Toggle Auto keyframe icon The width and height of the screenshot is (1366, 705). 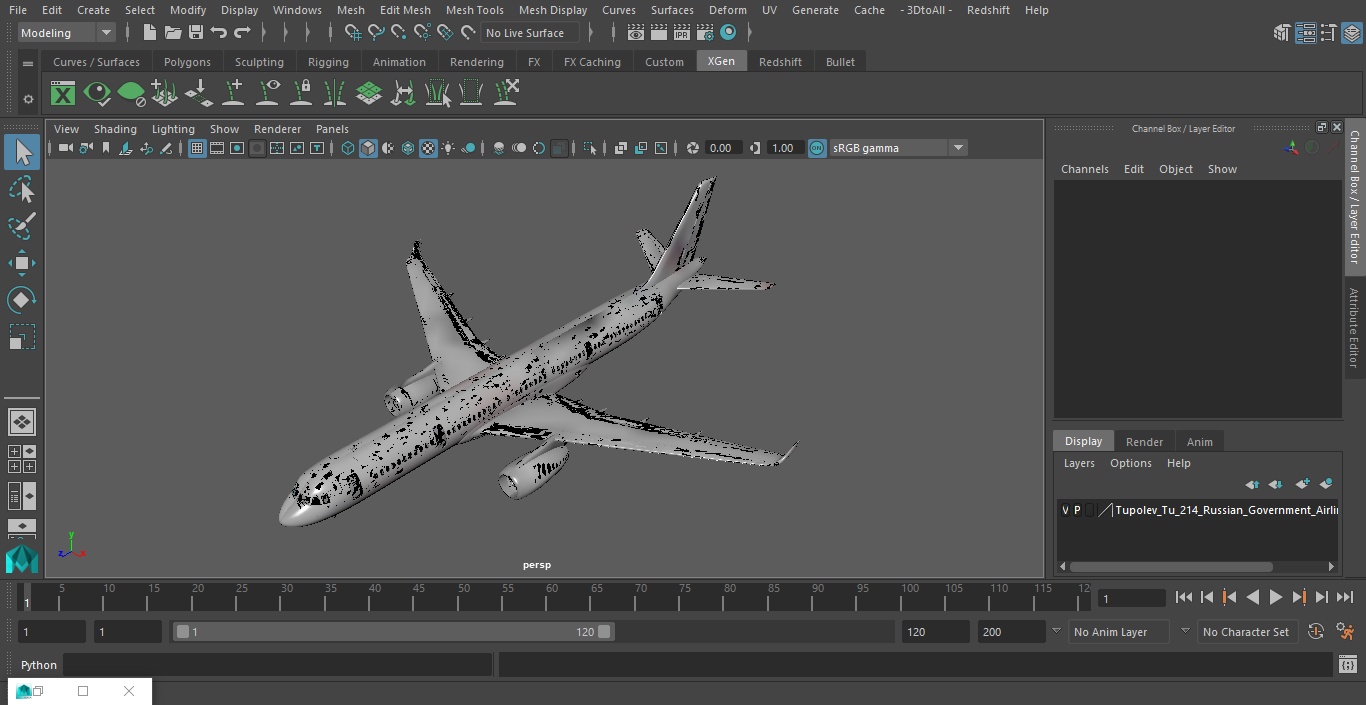click(x=1316, y=632)
